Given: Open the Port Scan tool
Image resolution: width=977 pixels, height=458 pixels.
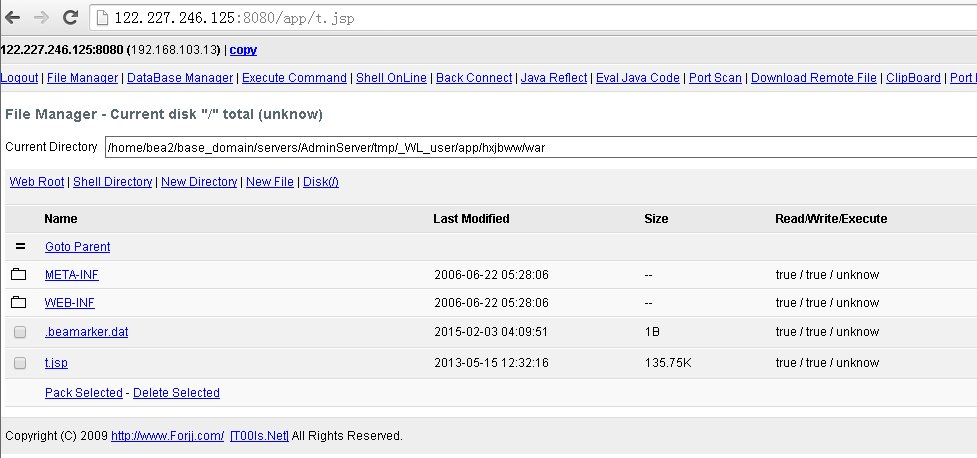Looking at the screenshot, I should tap(715, 78).
